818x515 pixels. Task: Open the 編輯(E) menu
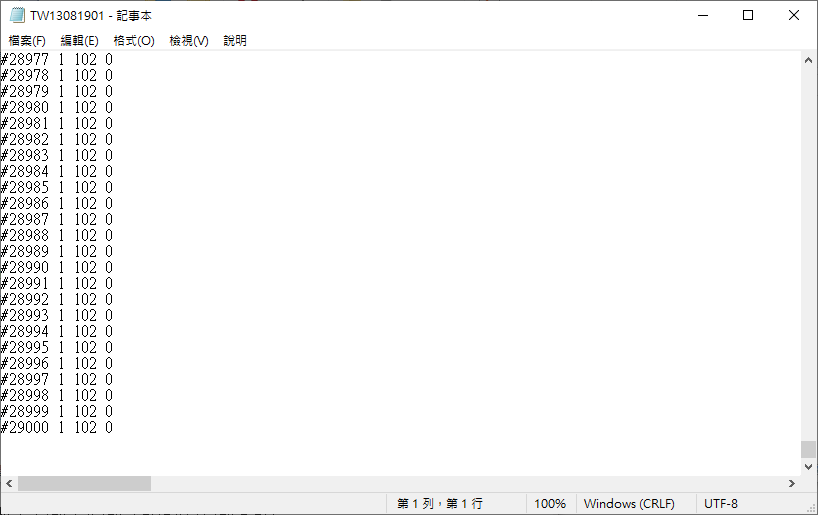(x=79, y=41)
